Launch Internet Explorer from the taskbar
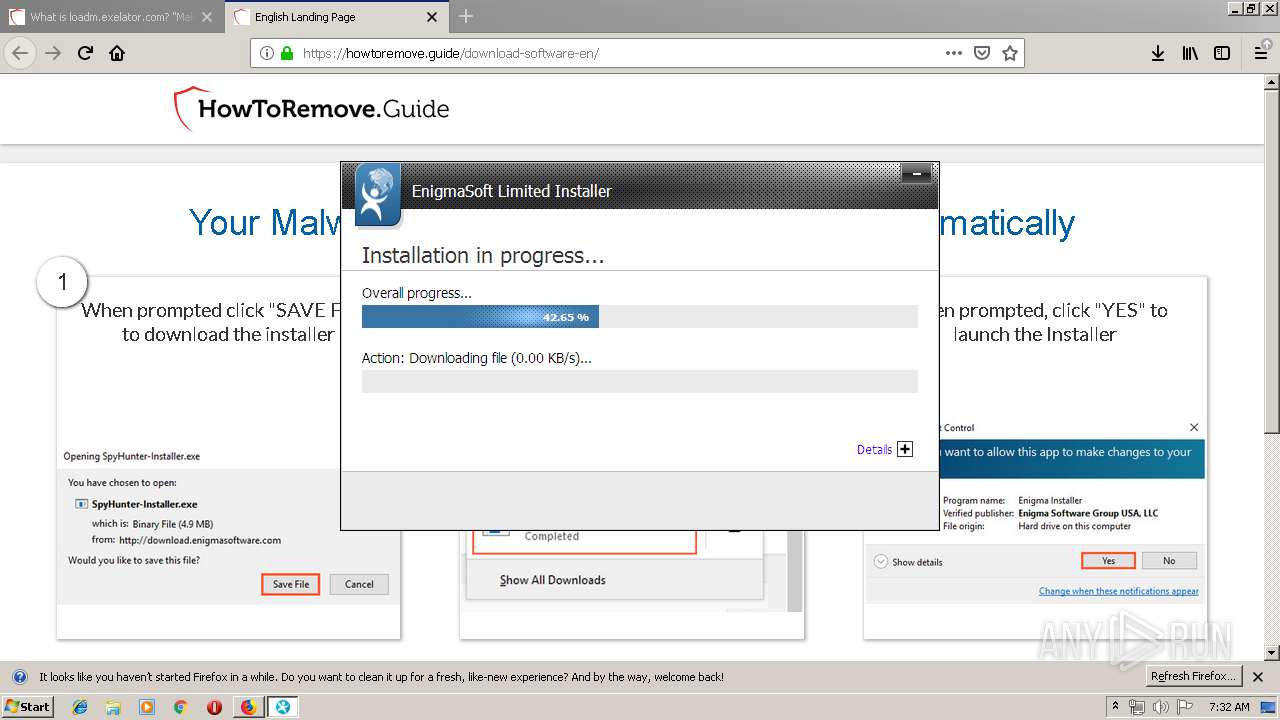 click(80, 707)
